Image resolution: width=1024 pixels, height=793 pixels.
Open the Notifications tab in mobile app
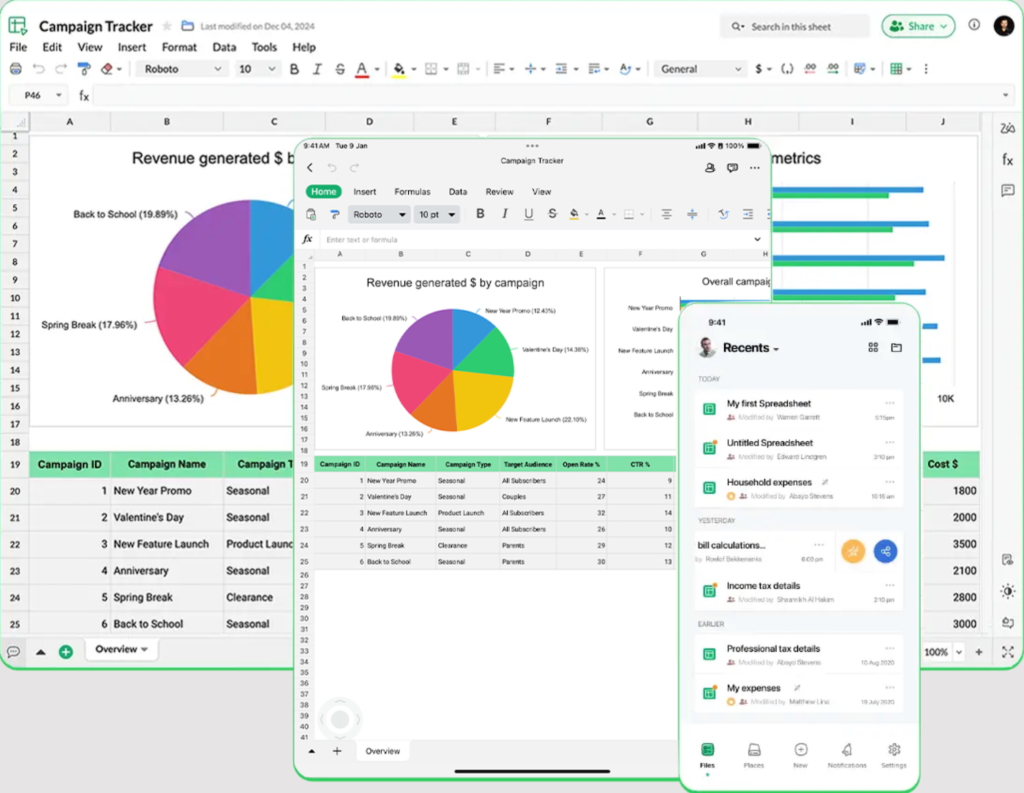pos(845,755)
